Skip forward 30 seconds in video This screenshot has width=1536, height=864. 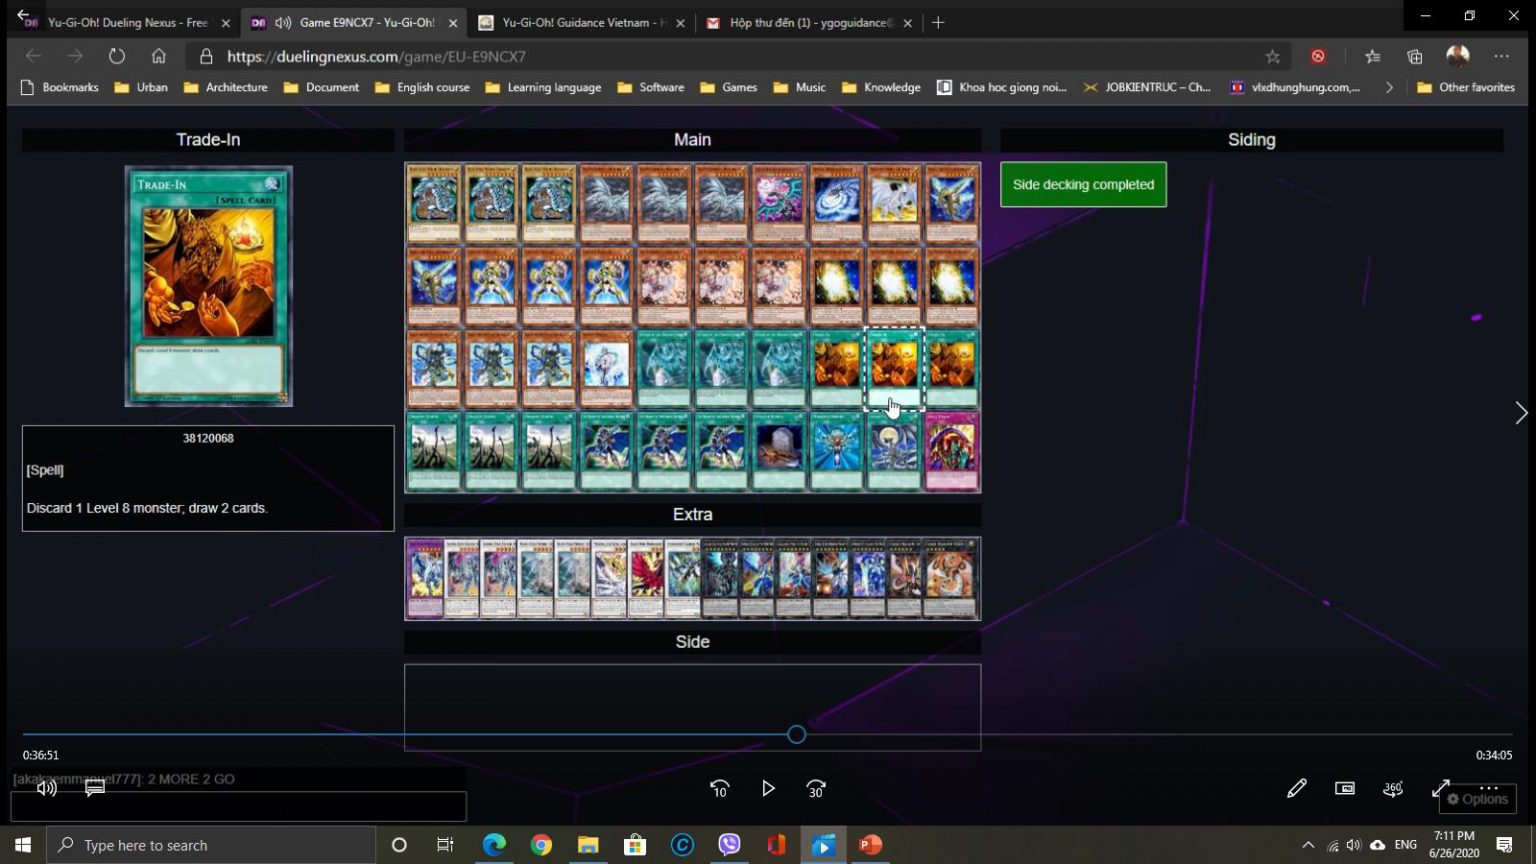pyautogui.click(x=816, y=789)
